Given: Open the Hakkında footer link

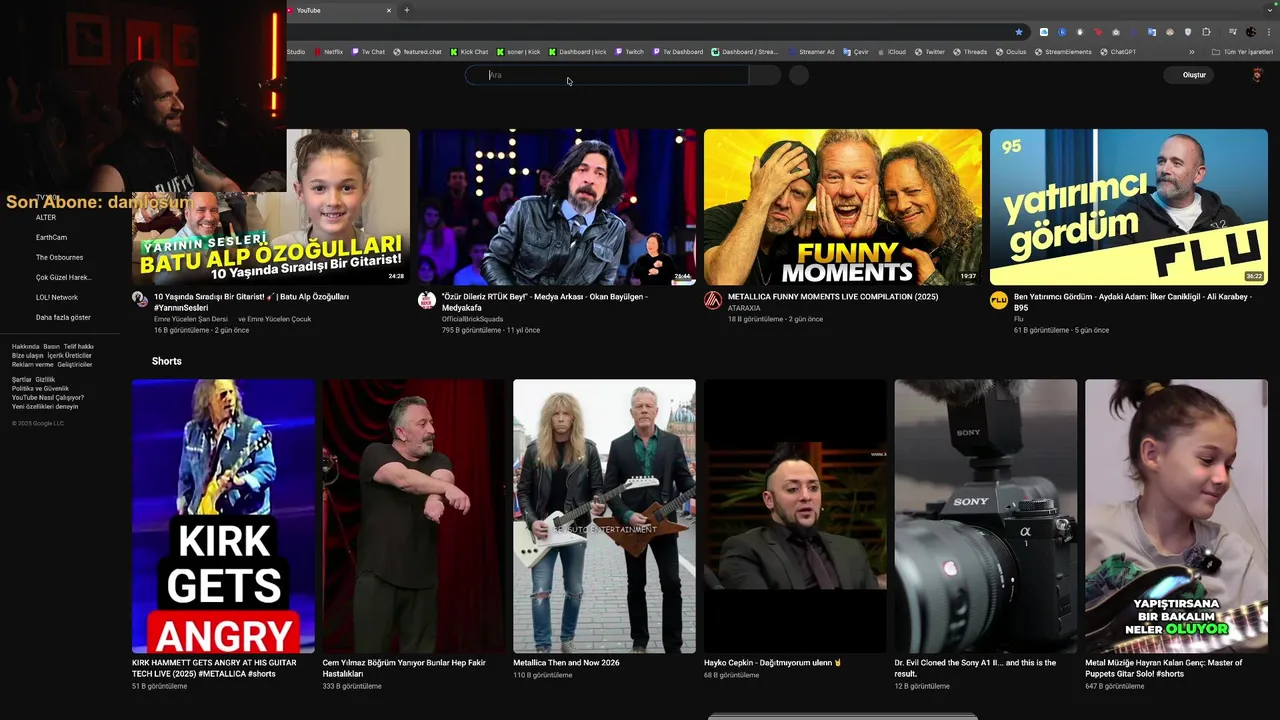Looking at the screenshot, I should click(26, 346).
